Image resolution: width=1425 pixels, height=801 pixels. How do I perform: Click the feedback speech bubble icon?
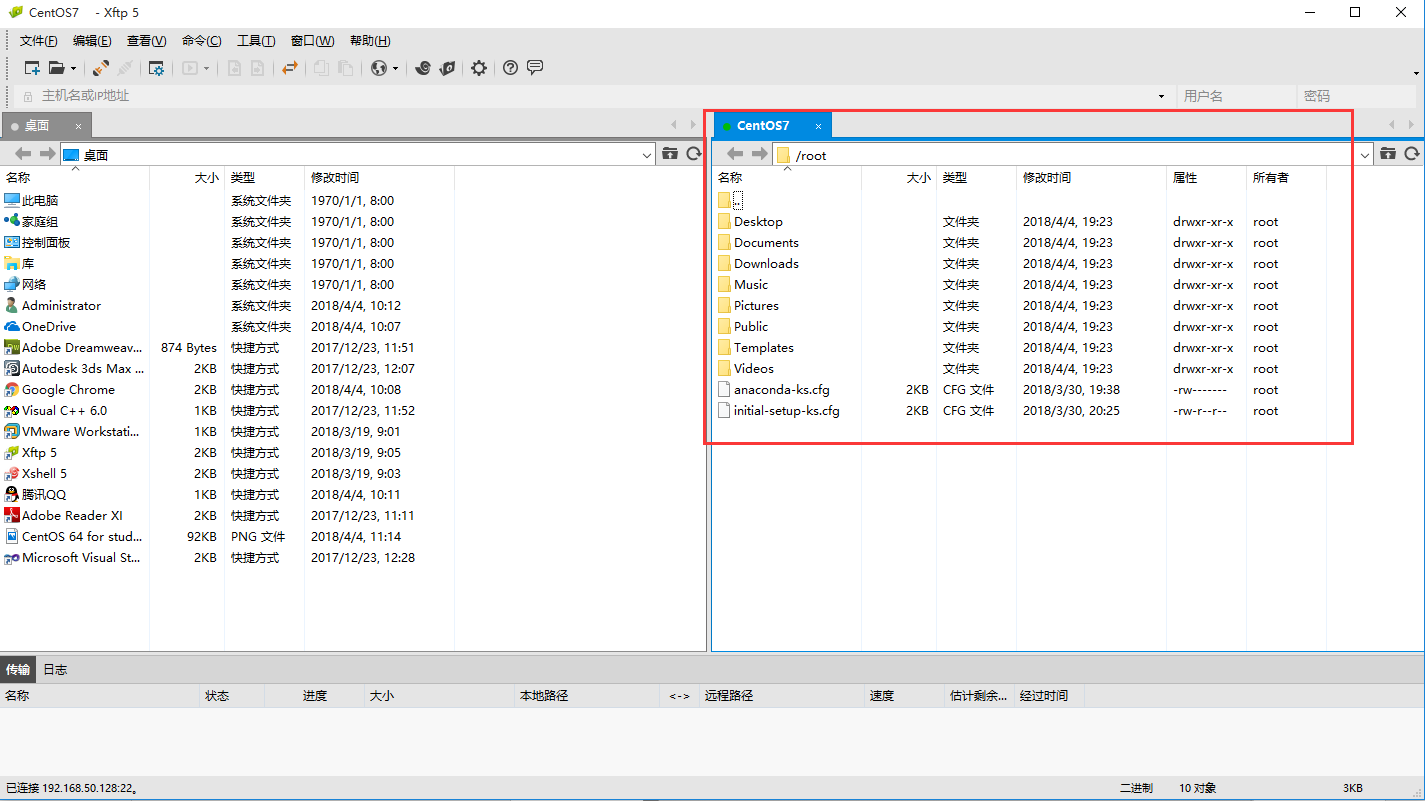pyautogui.click(x=535, y=68)
